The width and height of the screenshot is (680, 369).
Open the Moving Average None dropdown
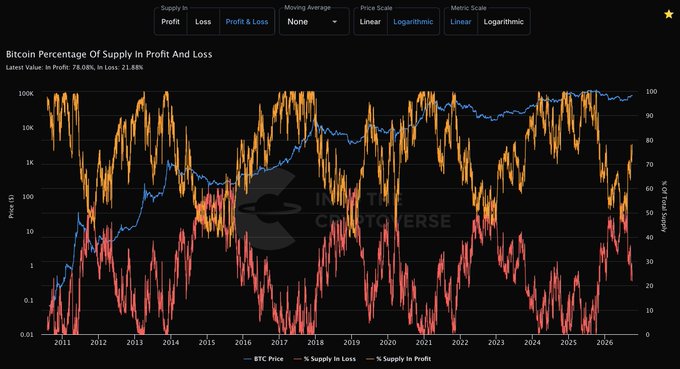click(314, 22)
